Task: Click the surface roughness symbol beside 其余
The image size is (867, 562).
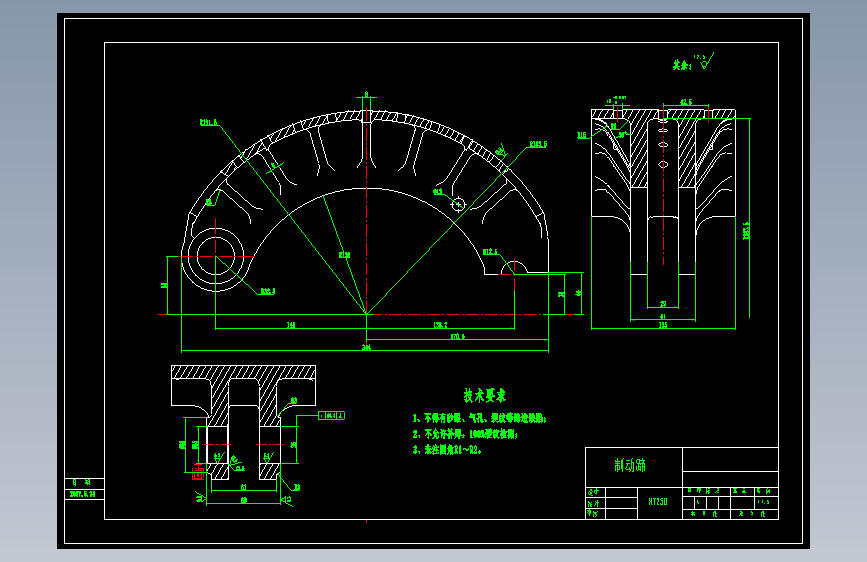Action: tap(706, 61)
